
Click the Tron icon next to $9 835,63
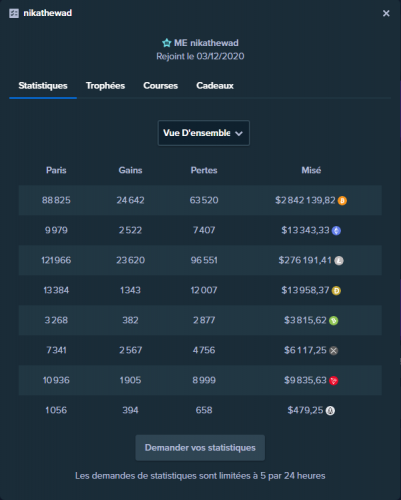pos(334,381)
